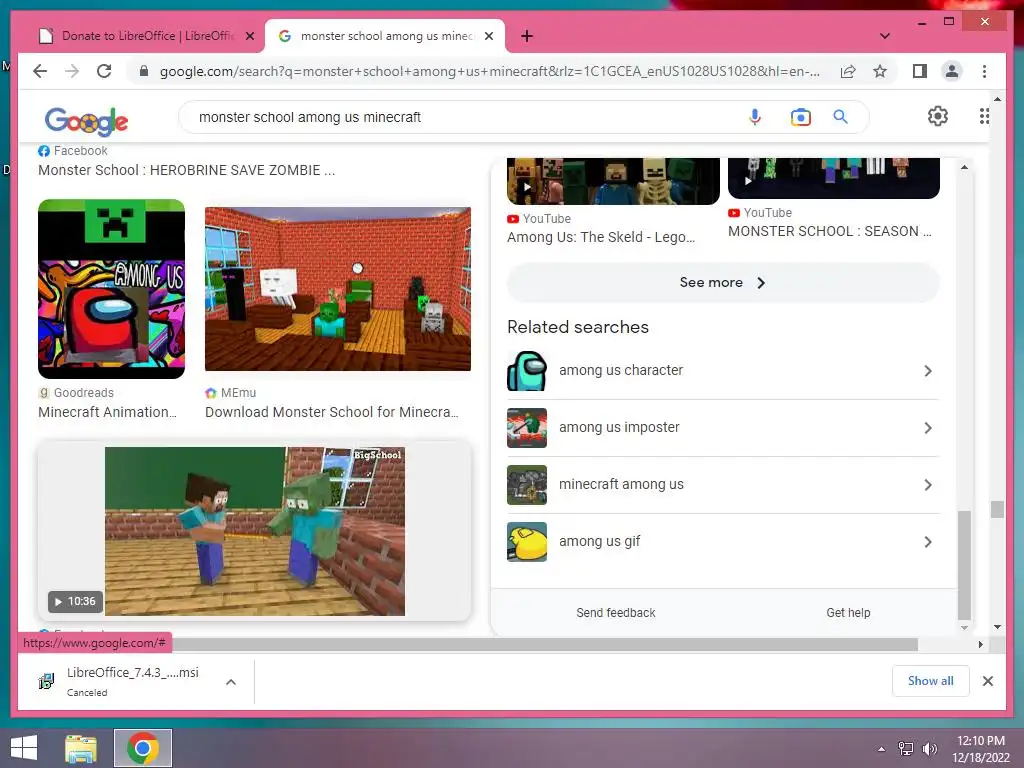Image resolution: width=1024 pixels, height=768 pixels.
Task: Click the side panel vertical scrollbar thumb
Action: 964,565
